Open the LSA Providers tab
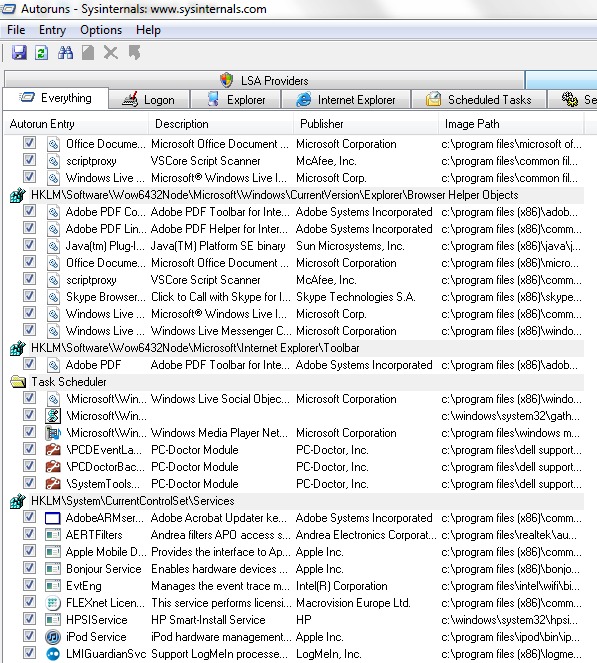597x663 pixels. pos(264,80)
